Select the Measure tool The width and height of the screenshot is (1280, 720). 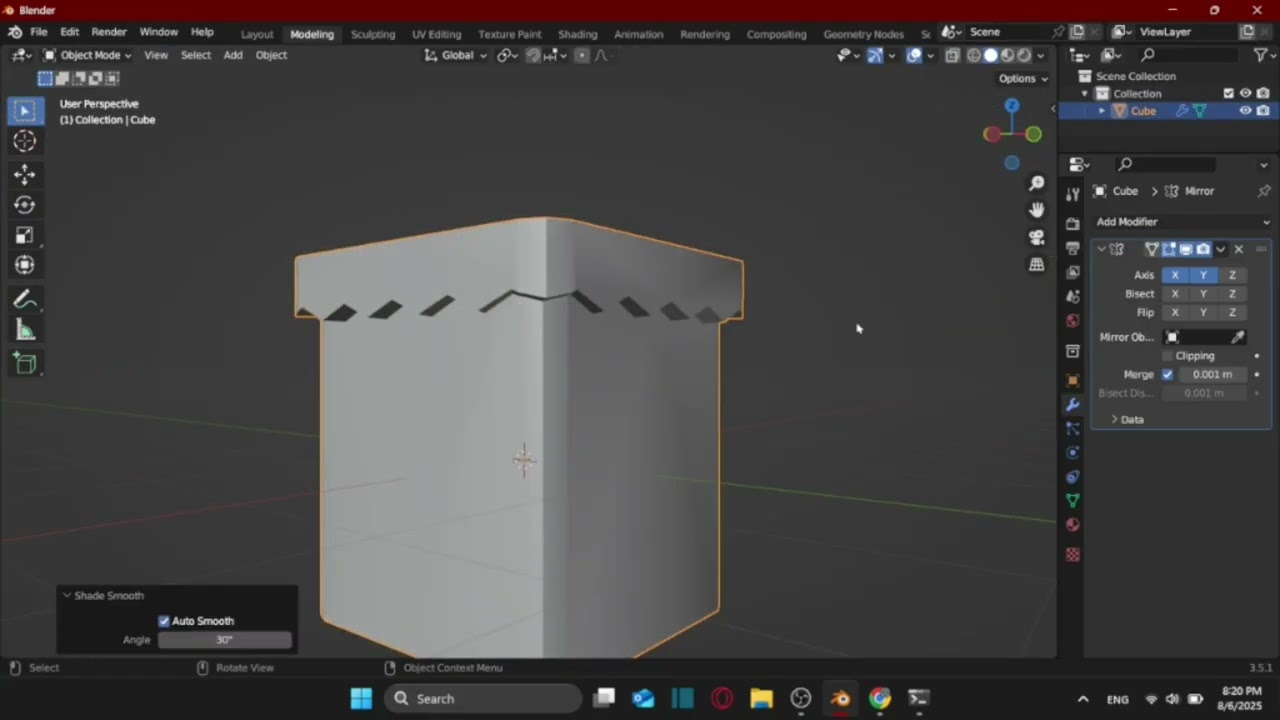pyautogui.click(x=25, y=331)
